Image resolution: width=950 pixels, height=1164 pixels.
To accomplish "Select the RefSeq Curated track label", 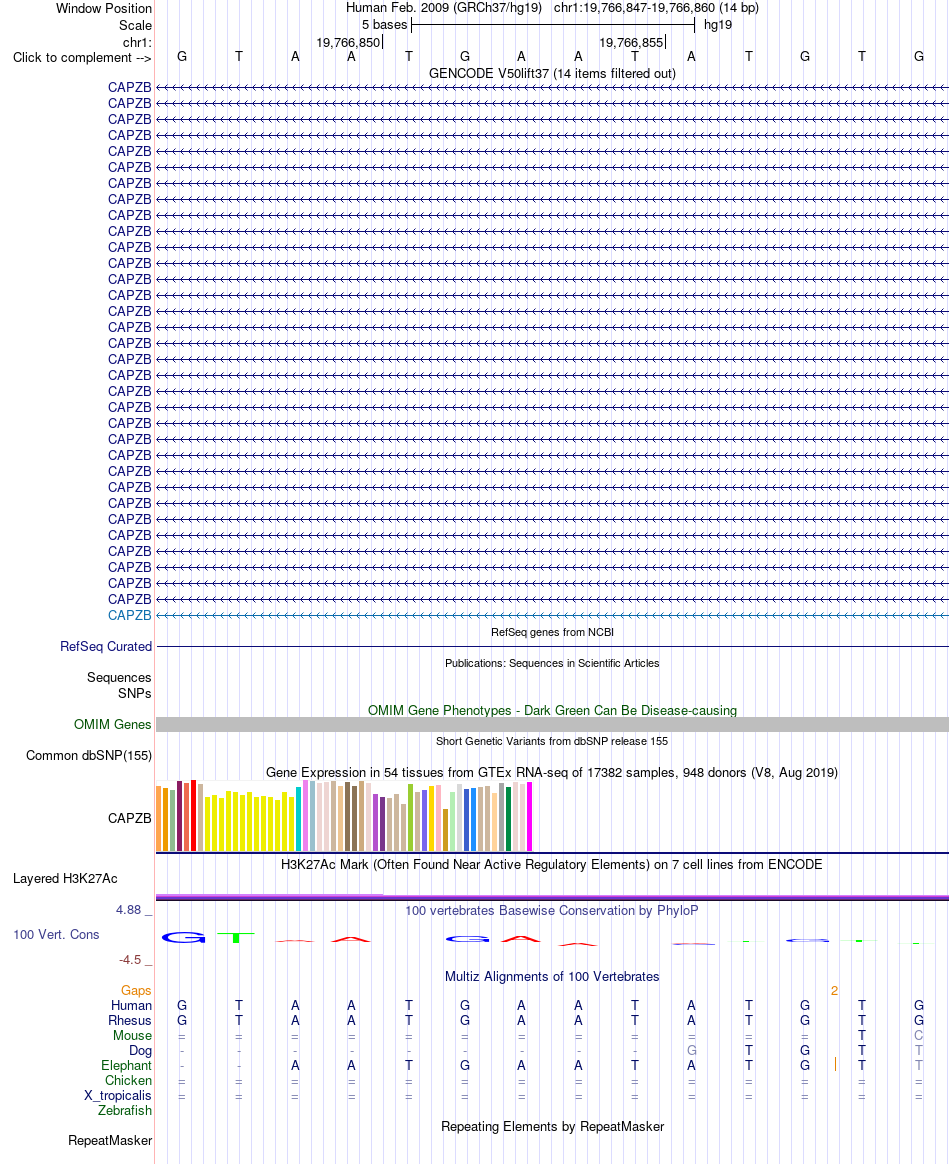I will click(106, 647).
